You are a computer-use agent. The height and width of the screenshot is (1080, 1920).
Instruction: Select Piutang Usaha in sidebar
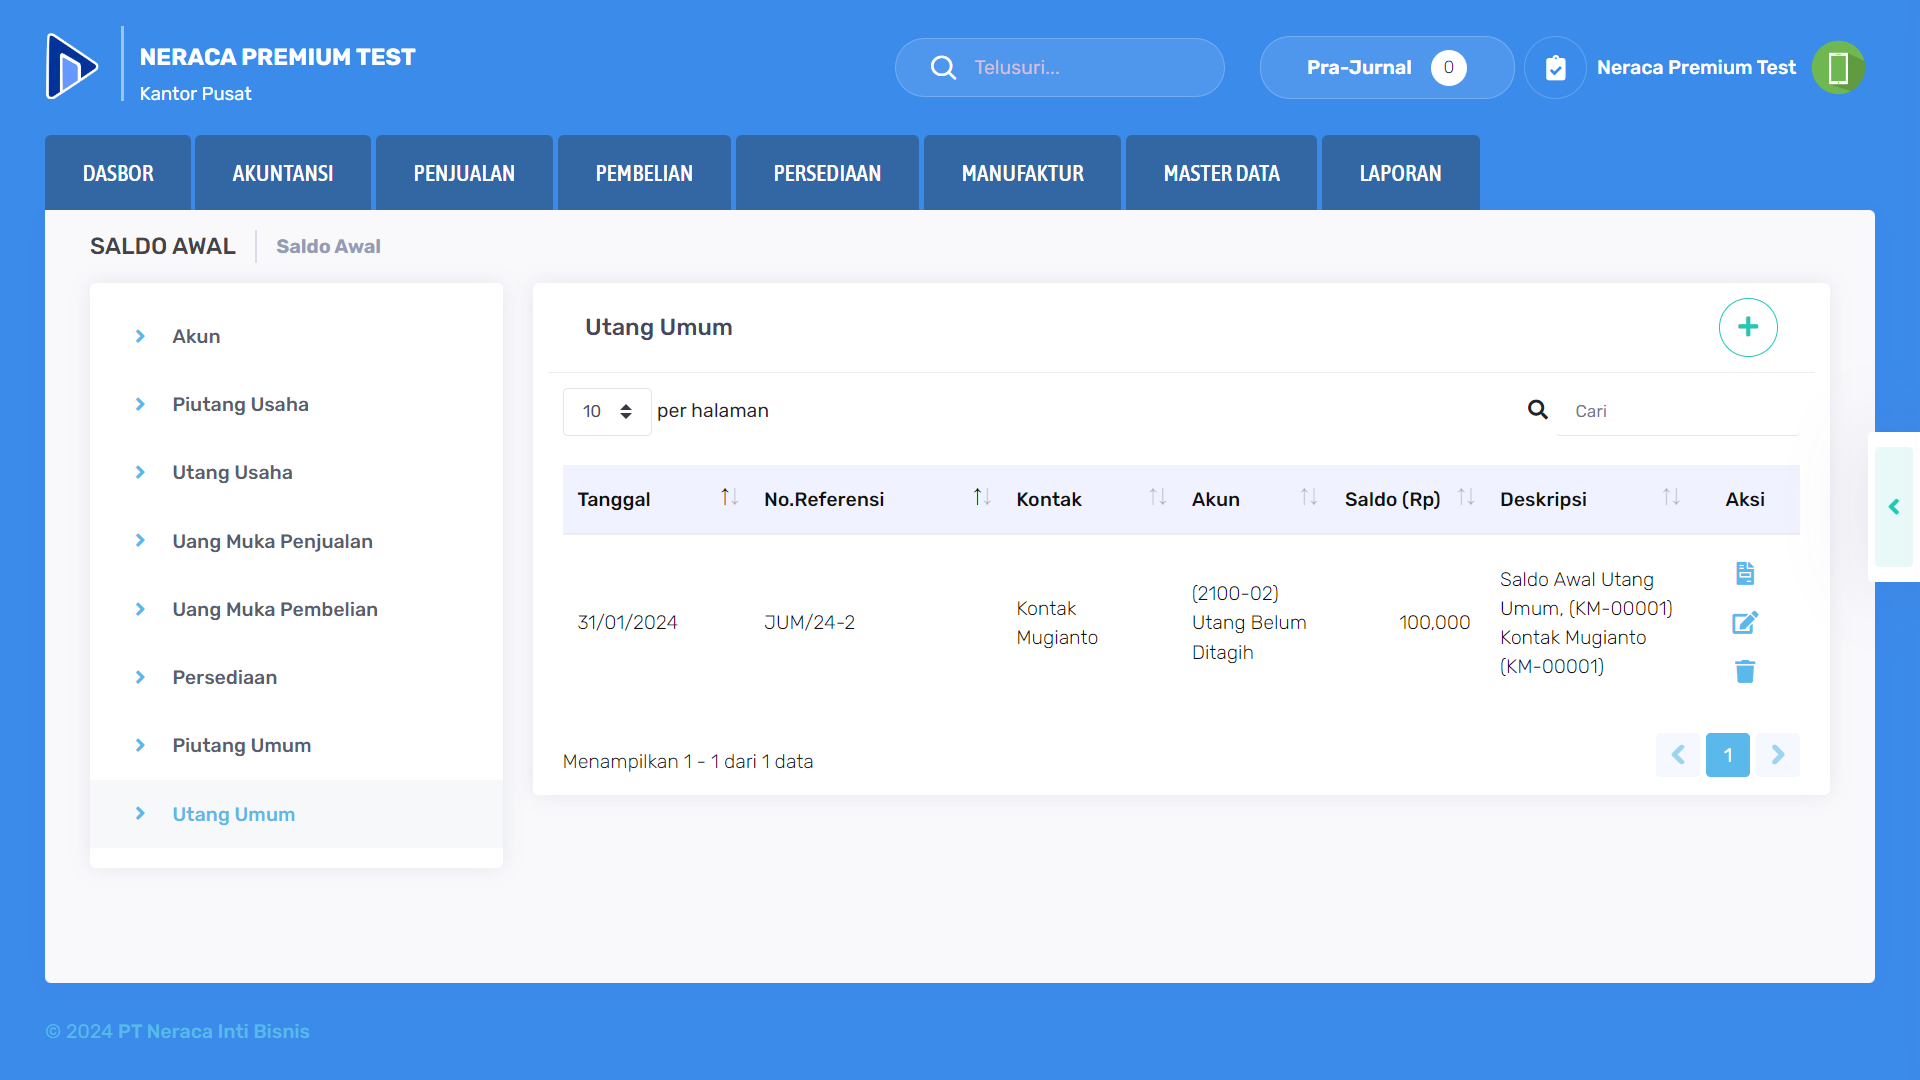pyautogui.click(x=240, y=404)
